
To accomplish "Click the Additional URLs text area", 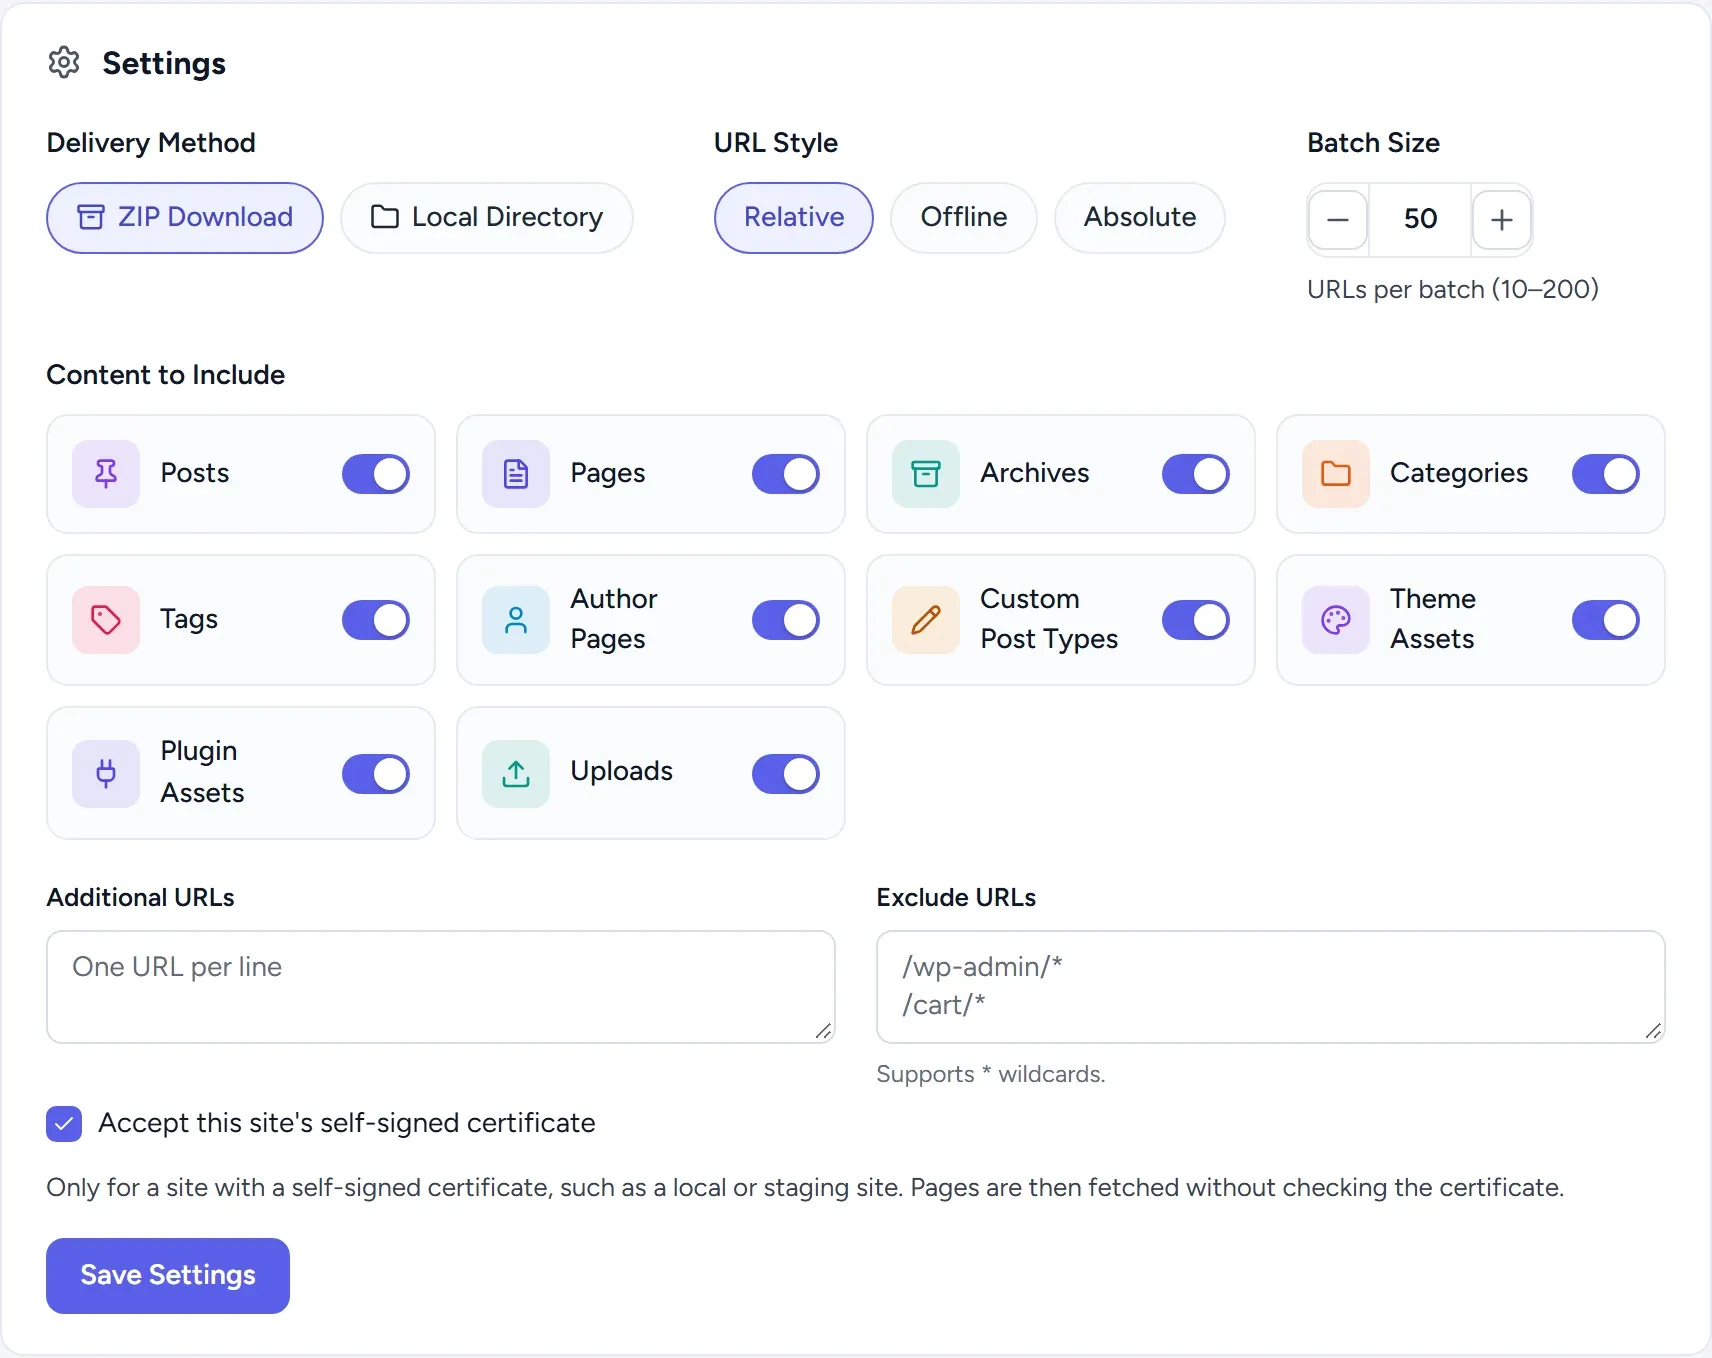I will pyautogui.click(x=441, y=987).
